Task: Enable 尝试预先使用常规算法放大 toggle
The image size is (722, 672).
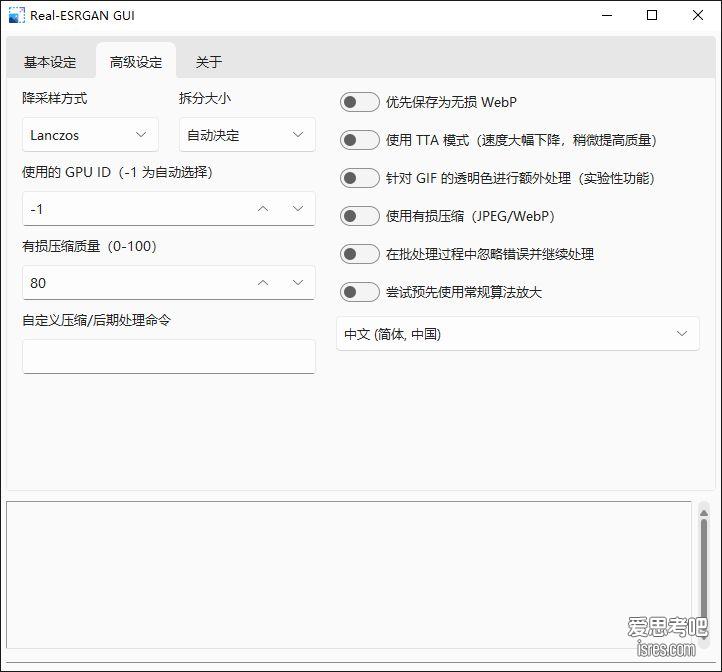Action: [x=360, y=292]
